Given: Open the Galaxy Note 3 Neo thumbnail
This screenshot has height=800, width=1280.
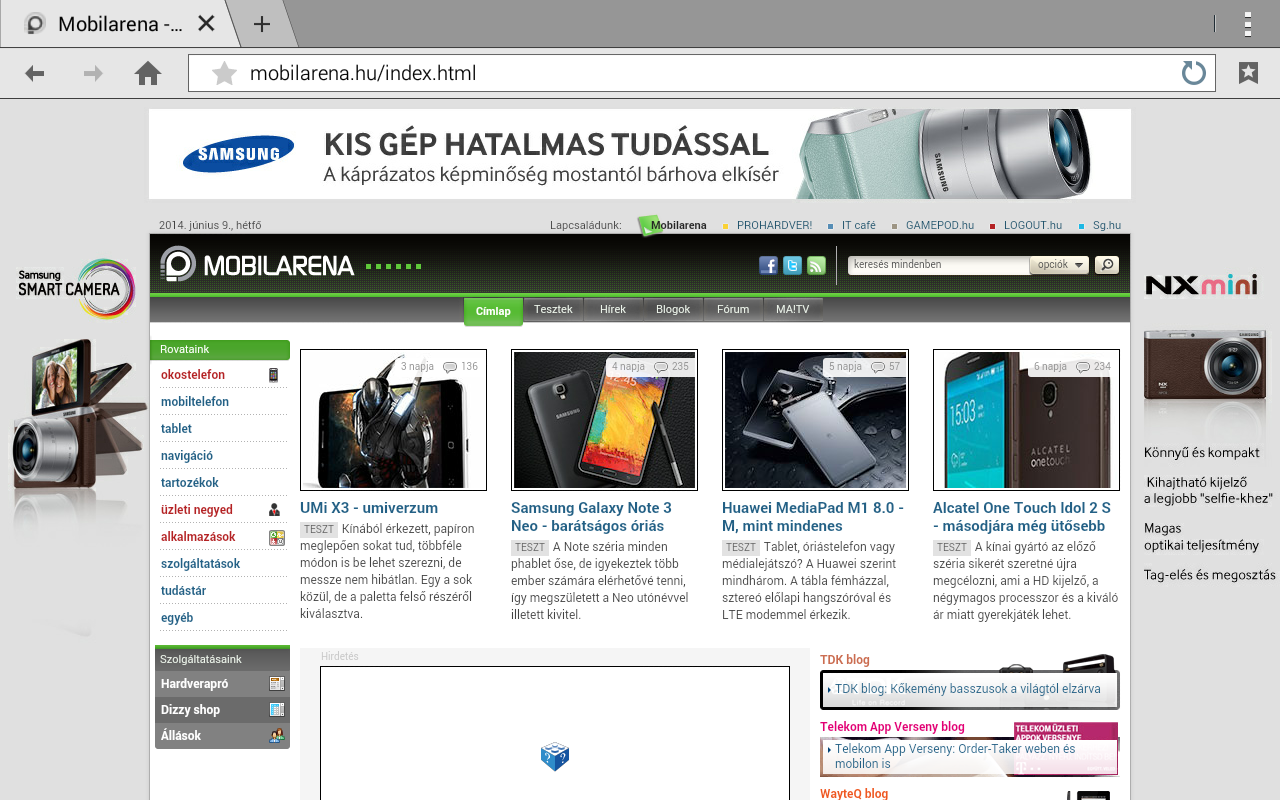Looking at the screenshot, I should point(604,420).
